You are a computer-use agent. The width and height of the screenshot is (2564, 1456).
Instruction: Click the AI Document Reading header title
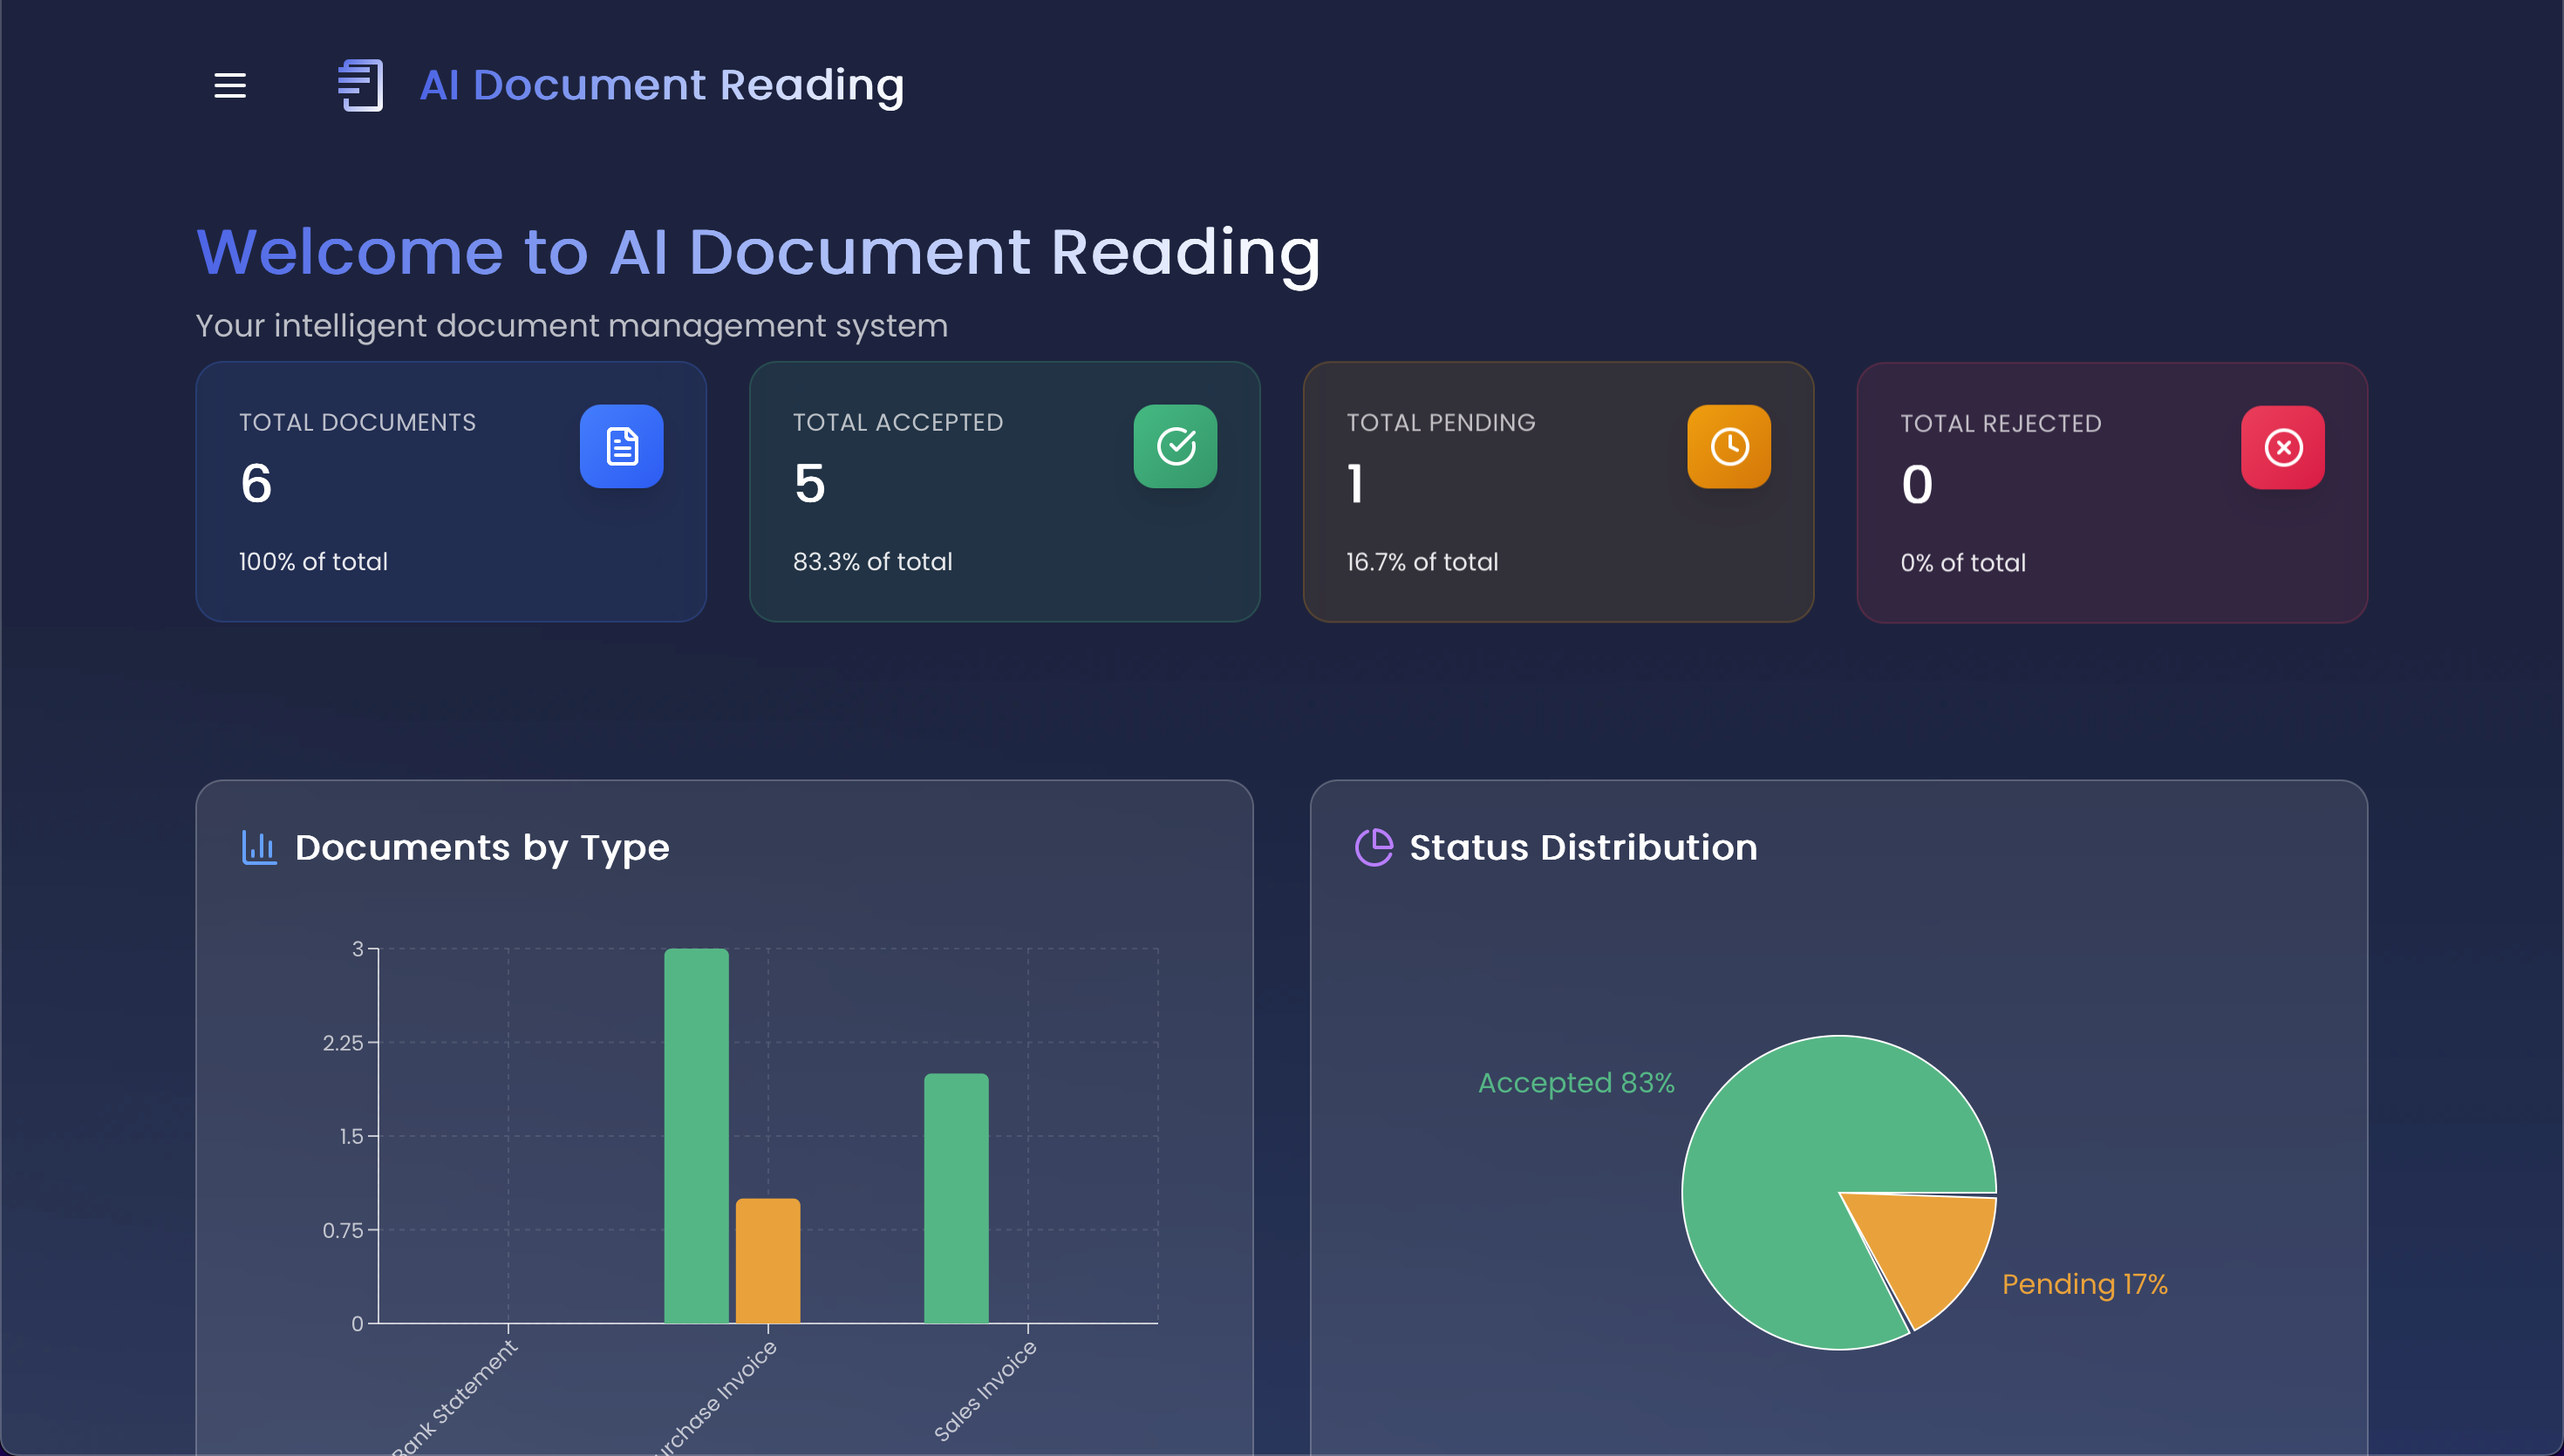click(x=661, y=86)
